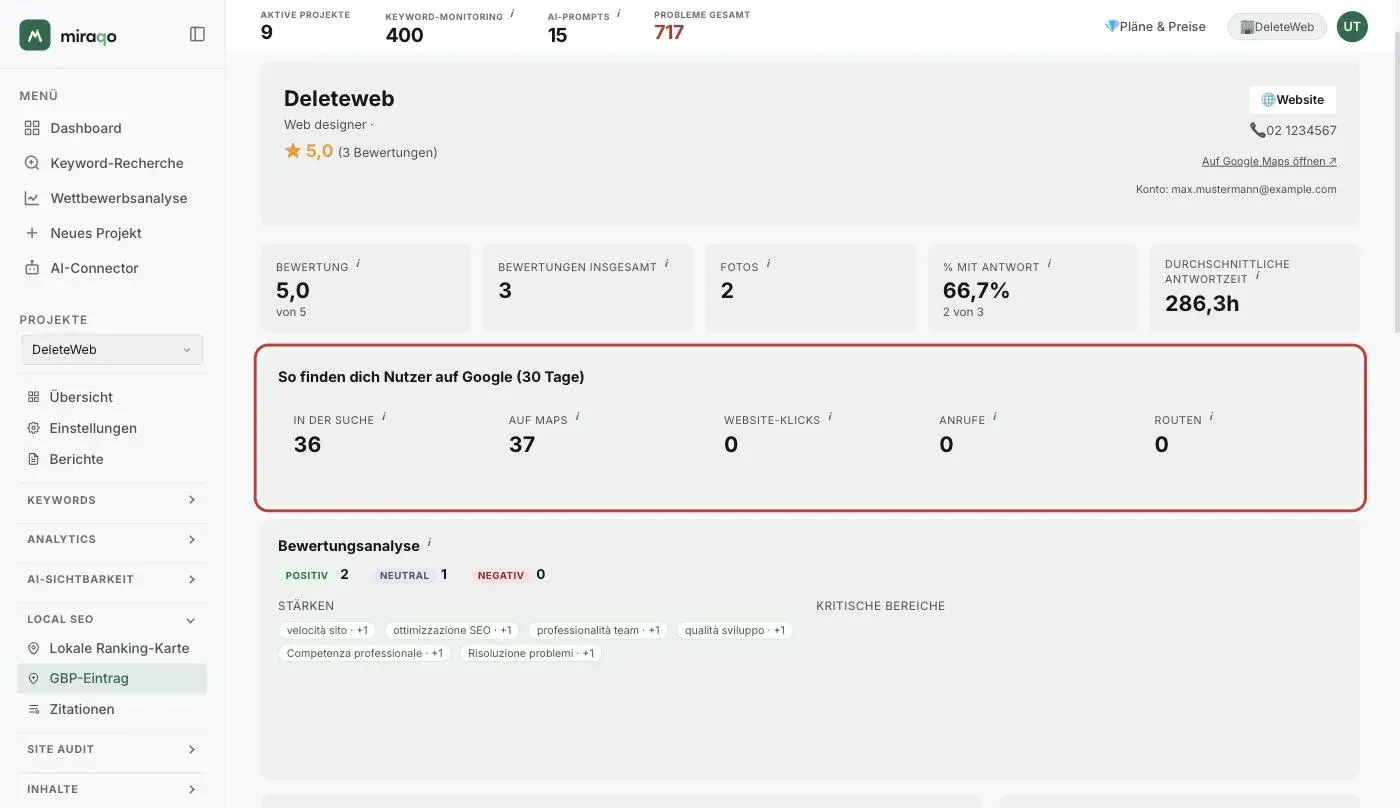Click the professionalità team tag
The height and width of the screenshot is (808, 1400).
click(x=598, y=631)
